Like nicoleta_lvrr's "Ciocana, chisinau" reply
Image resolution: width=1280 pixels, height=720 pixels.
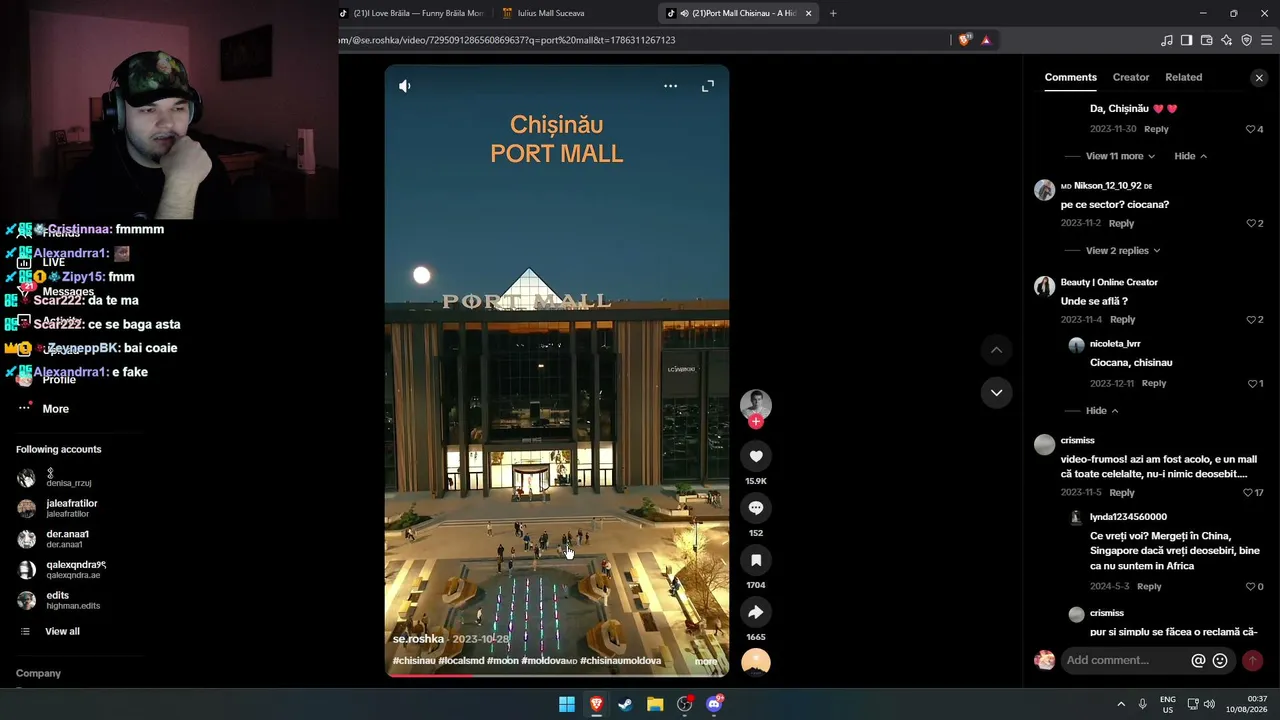[1252, 383]
